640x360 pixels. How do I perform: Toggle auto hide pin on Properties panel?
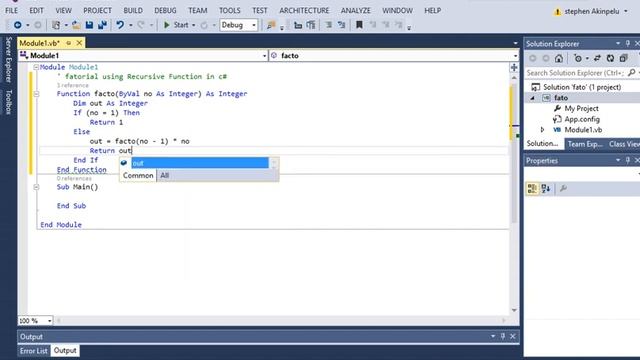(x=628, y=160)
